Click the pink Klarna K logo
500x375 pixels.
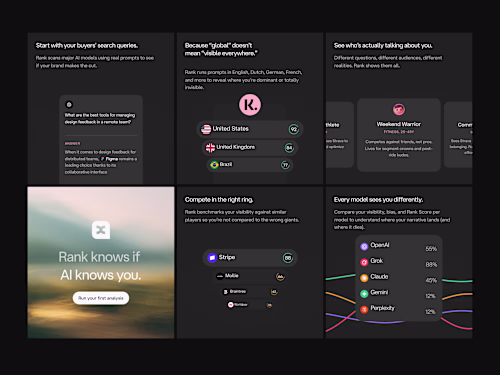(x=250, y=105)
